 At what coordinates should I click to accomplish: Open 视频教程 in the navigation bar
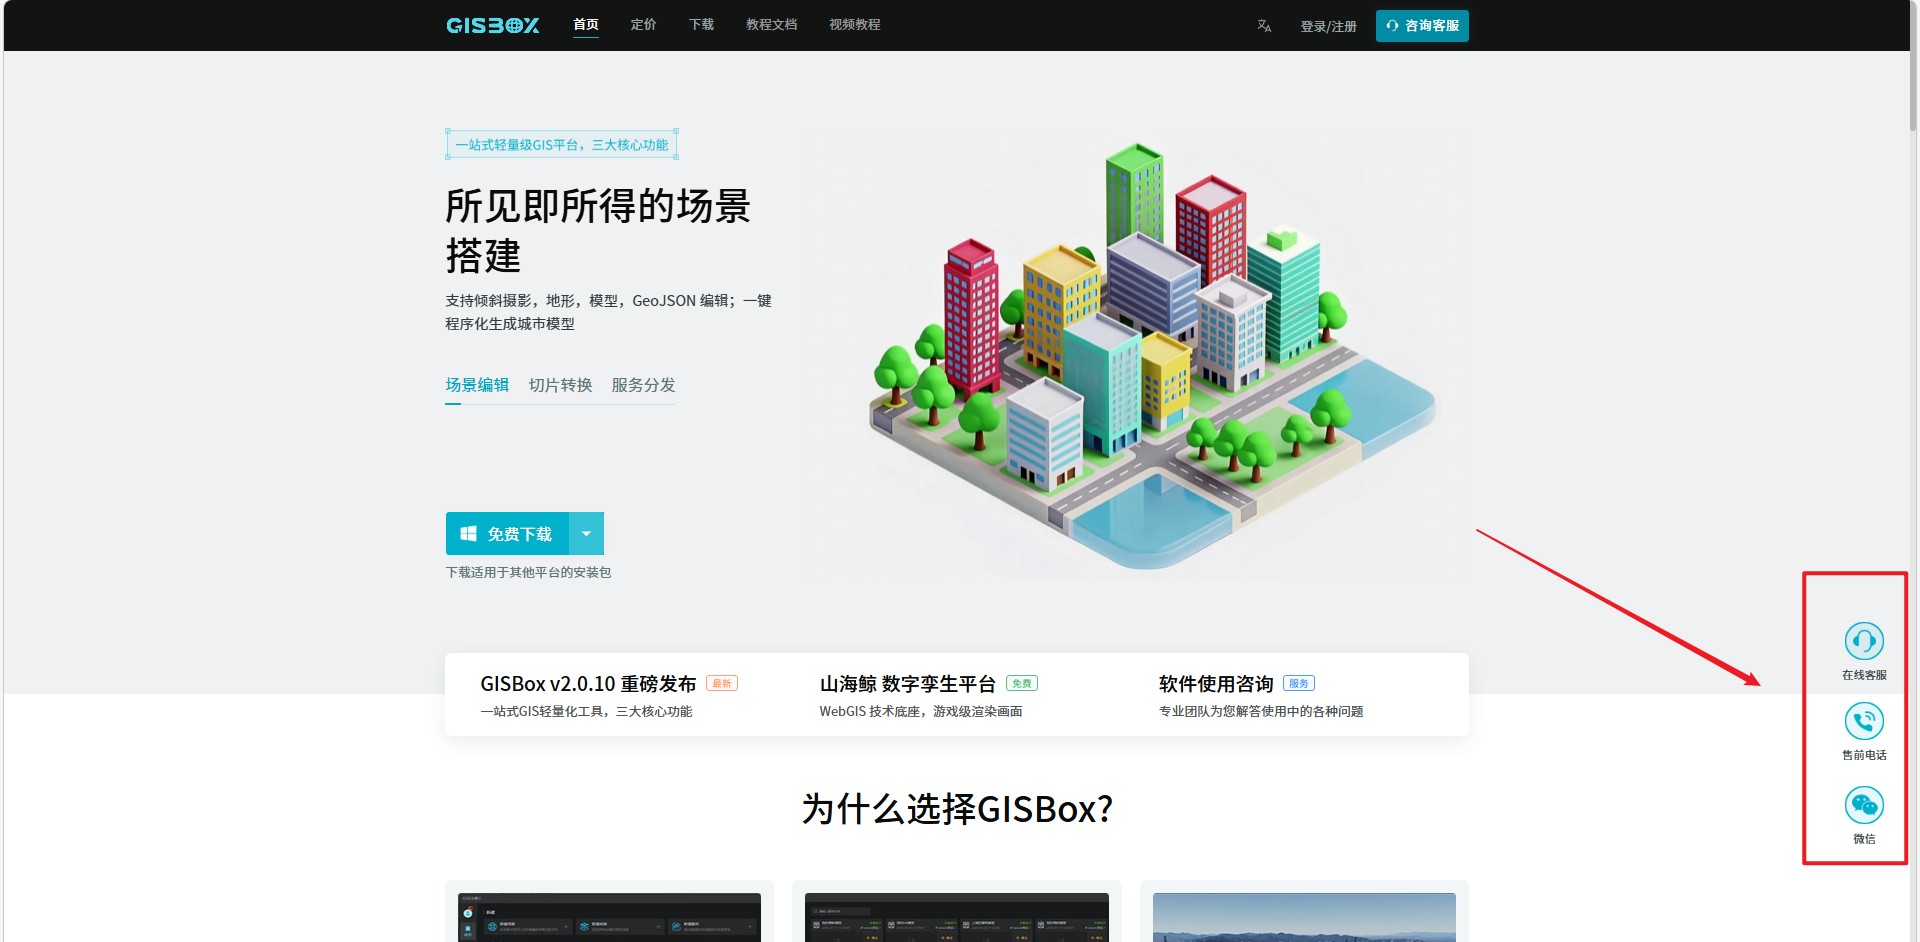coord(854,25)
